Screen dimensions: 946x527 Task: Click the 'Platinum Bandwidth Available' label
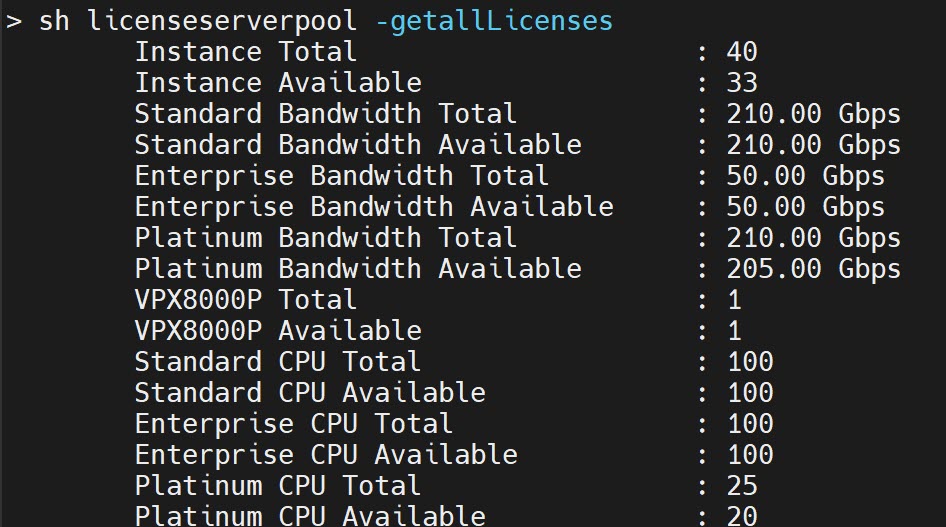click(x=358, y=269)
